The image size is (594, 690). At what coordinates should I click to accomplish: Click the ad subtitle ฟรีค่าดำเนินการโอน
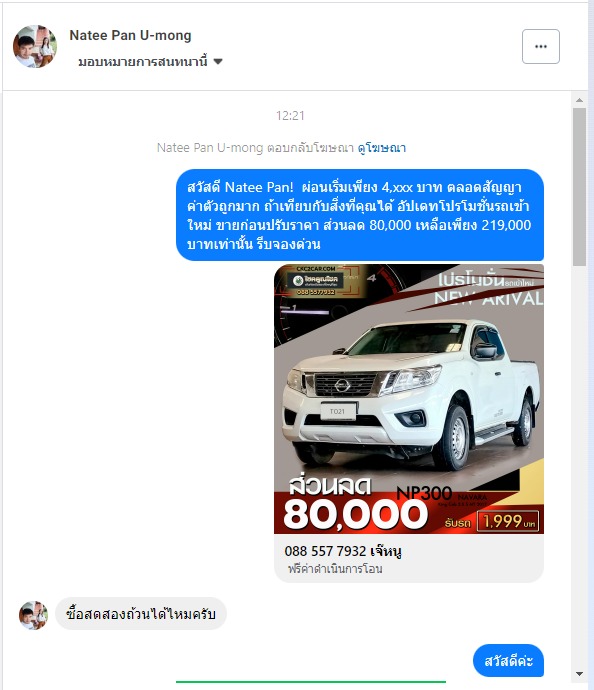click(335, 569)
